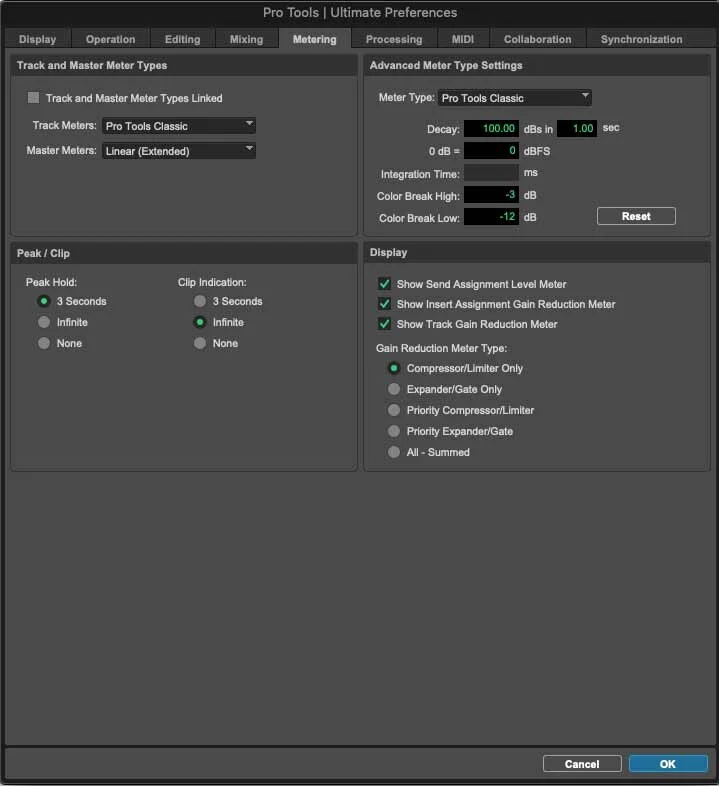This screenshot has height=786, width=719.
Task: Open the Master Meters dropdown
Action: 179,151
